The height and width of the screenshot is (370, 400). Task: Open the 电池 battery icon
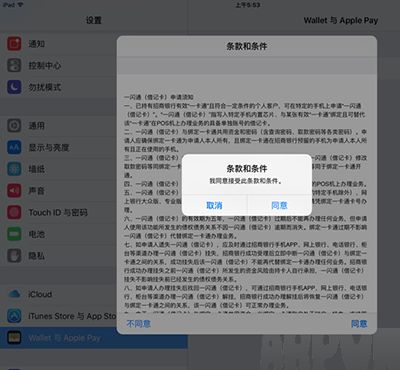[x=14, y=234]
